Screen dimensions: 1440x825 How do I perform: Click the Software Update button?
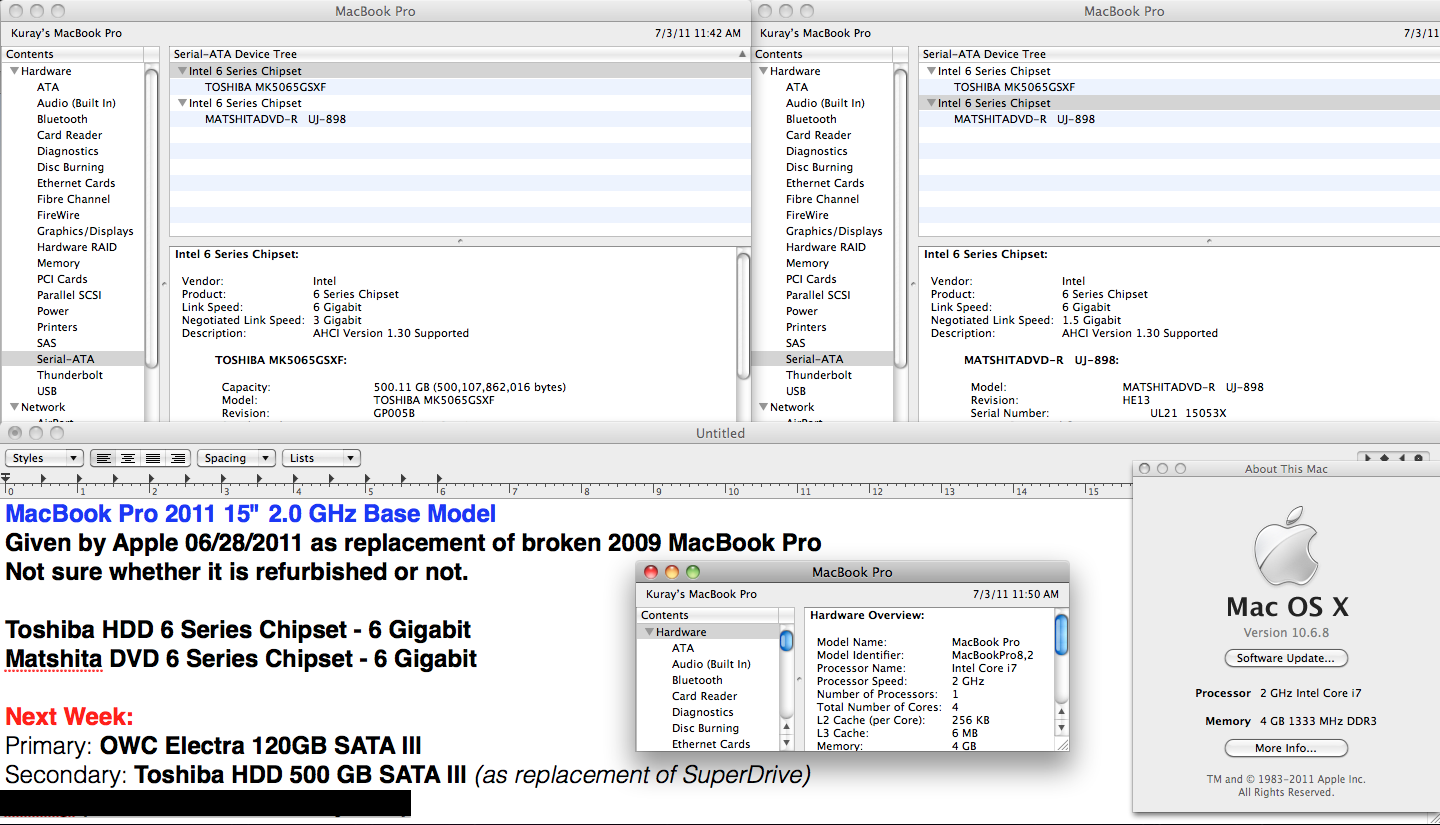tap(1286, 658)
